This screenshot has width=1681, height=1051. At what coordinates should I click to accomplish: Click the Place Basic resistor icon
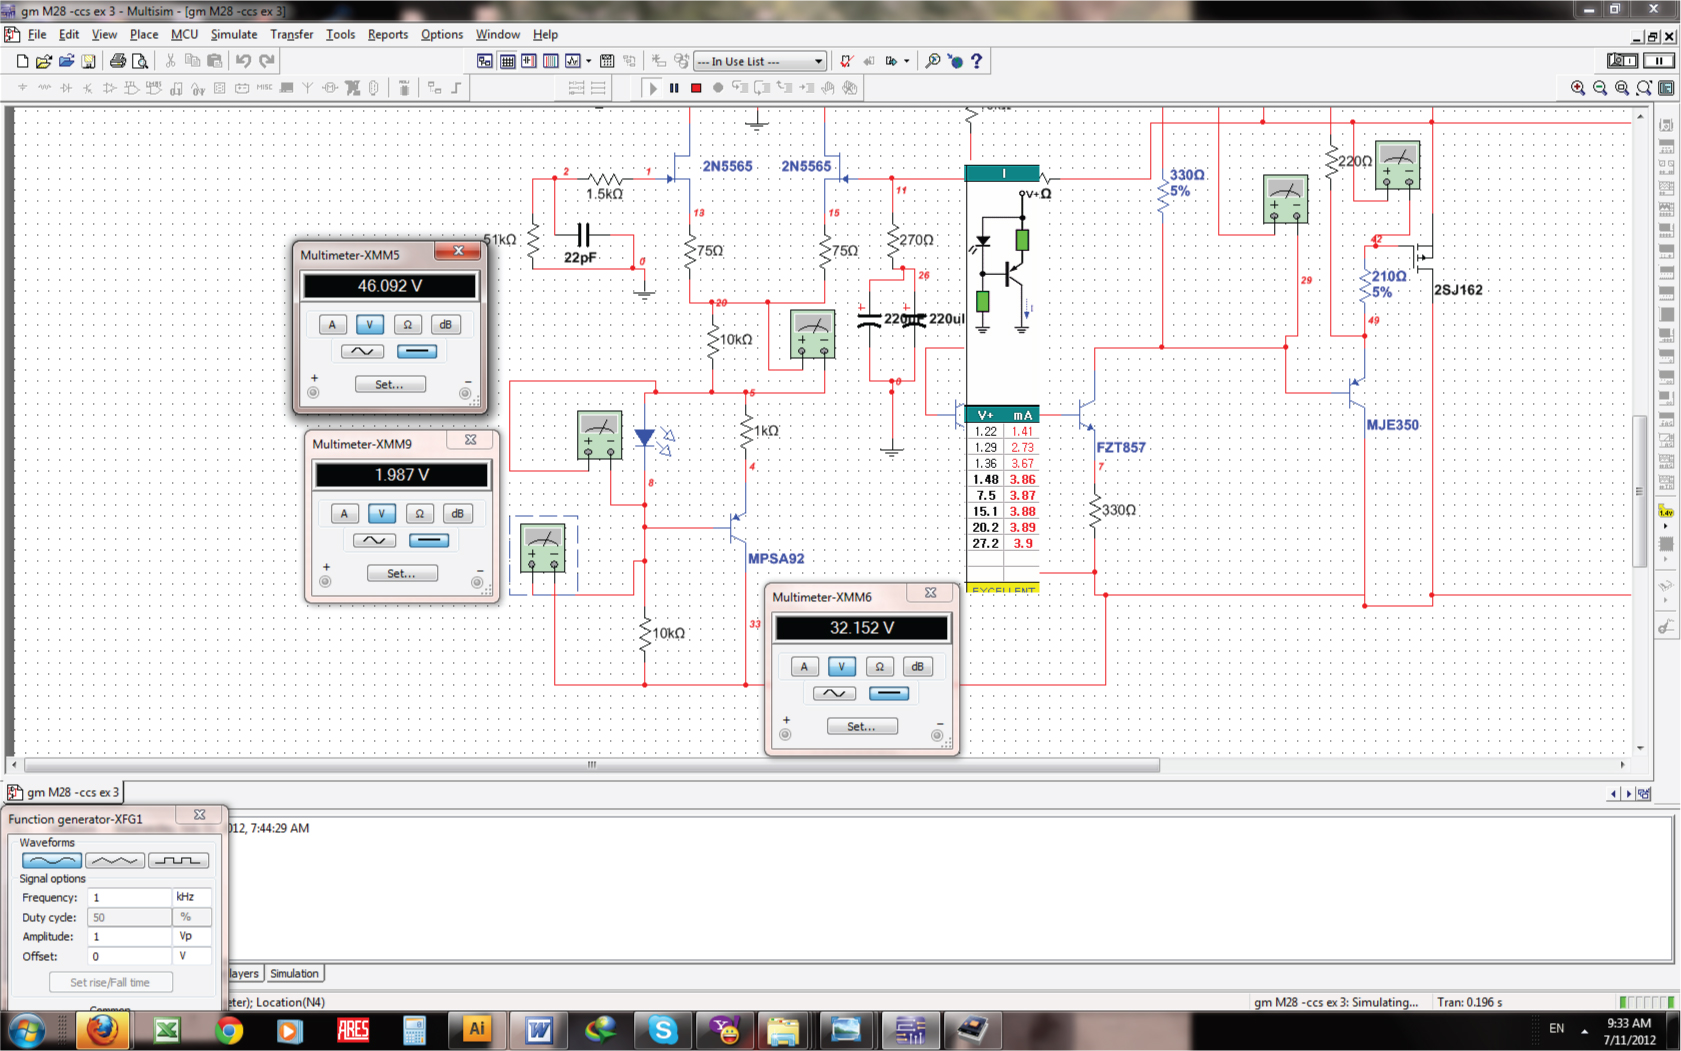44,88
